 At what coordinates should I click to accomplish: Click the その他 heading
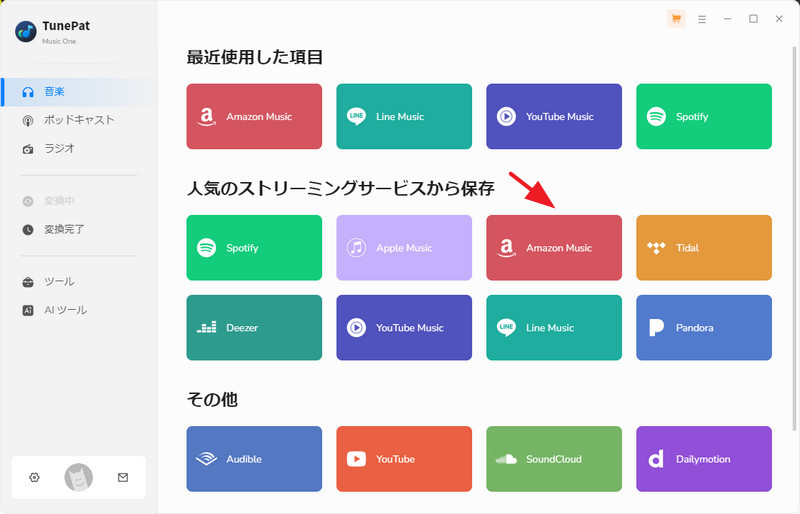tap(212, 399)
